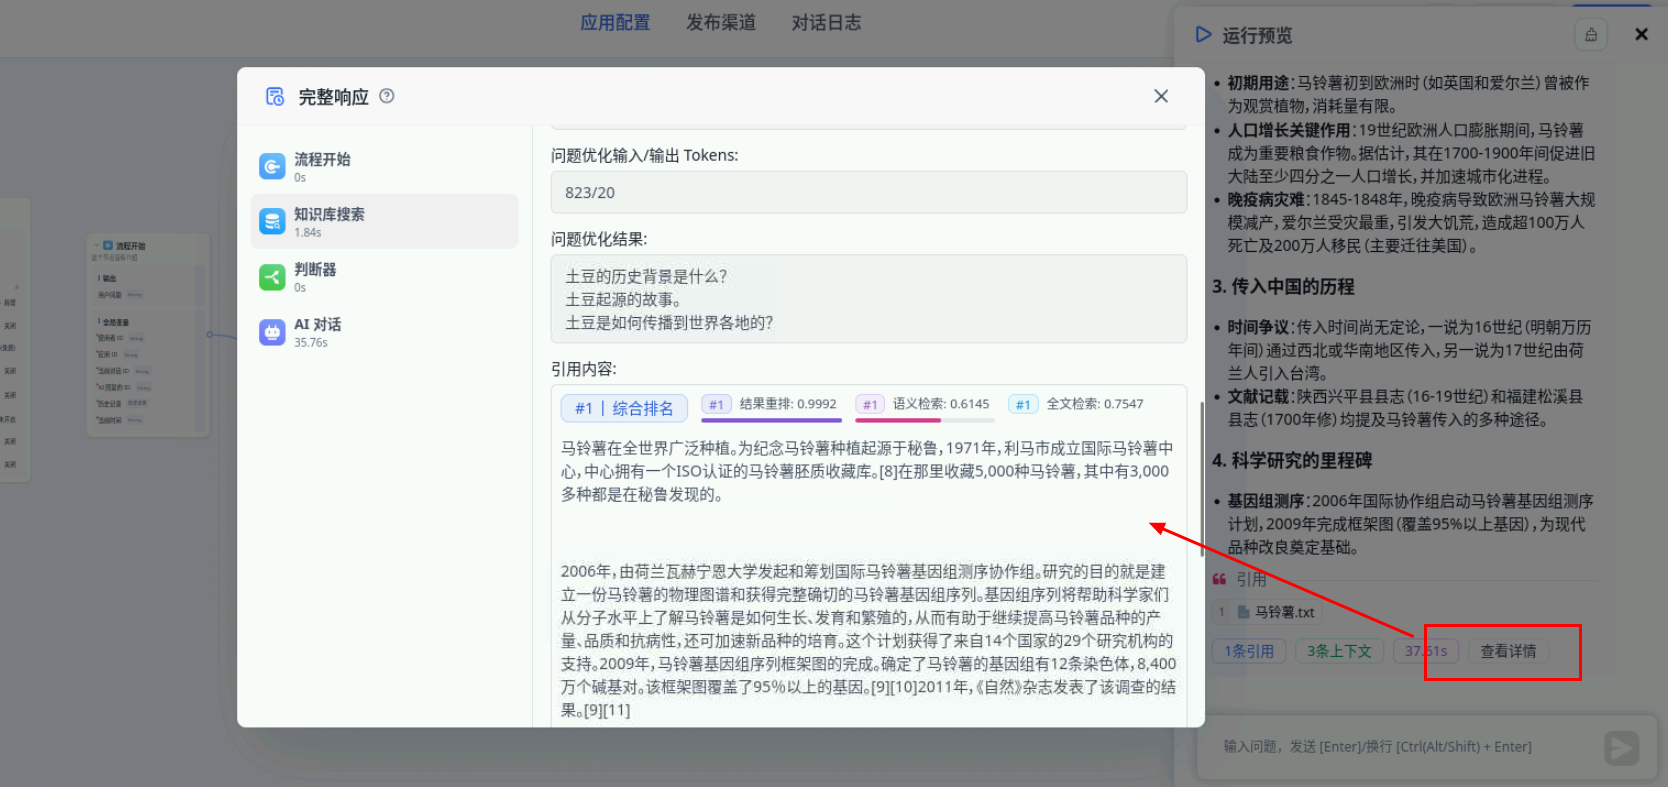
Task: Switch to the 发布渠道 tab
Action: coord(721,23)
